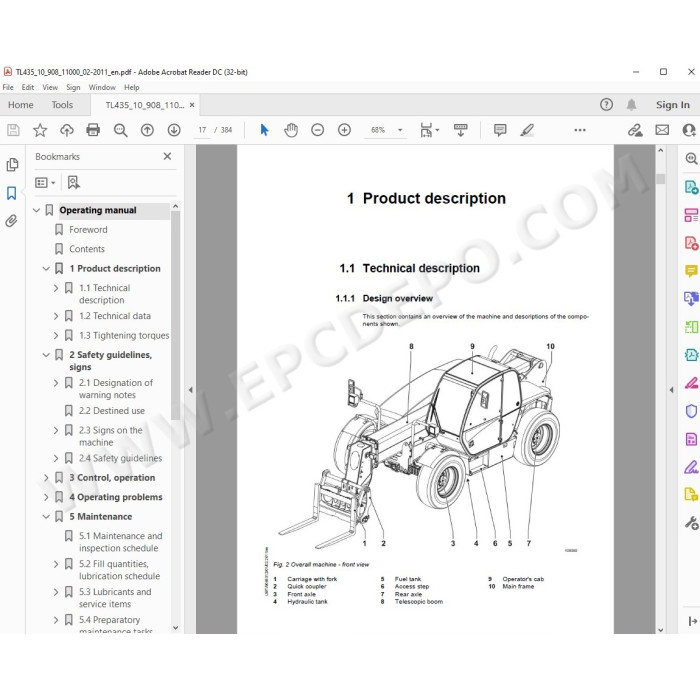Open the Find text magnifier
Image resolution: width=700 pixels, height=700 pixels.
[x=120, y=130]
